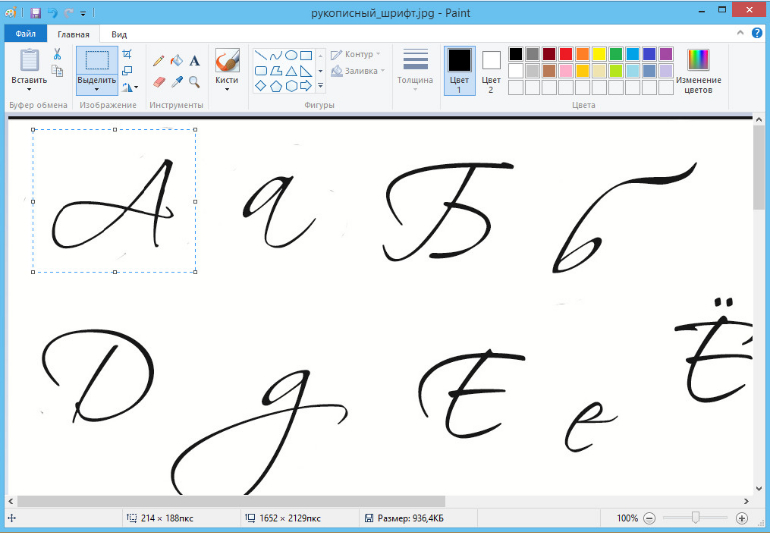Switch to the Главная tab
The height and width of the screenshot is (533, 770).
tap(73, 34)
